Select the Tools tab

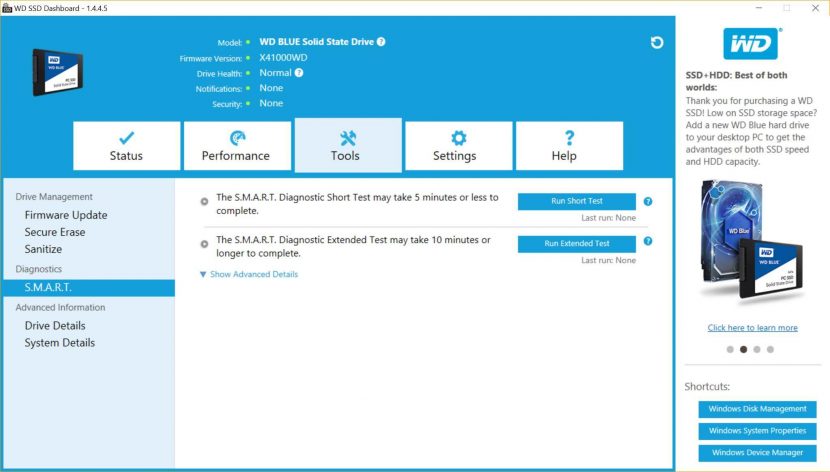348,145
